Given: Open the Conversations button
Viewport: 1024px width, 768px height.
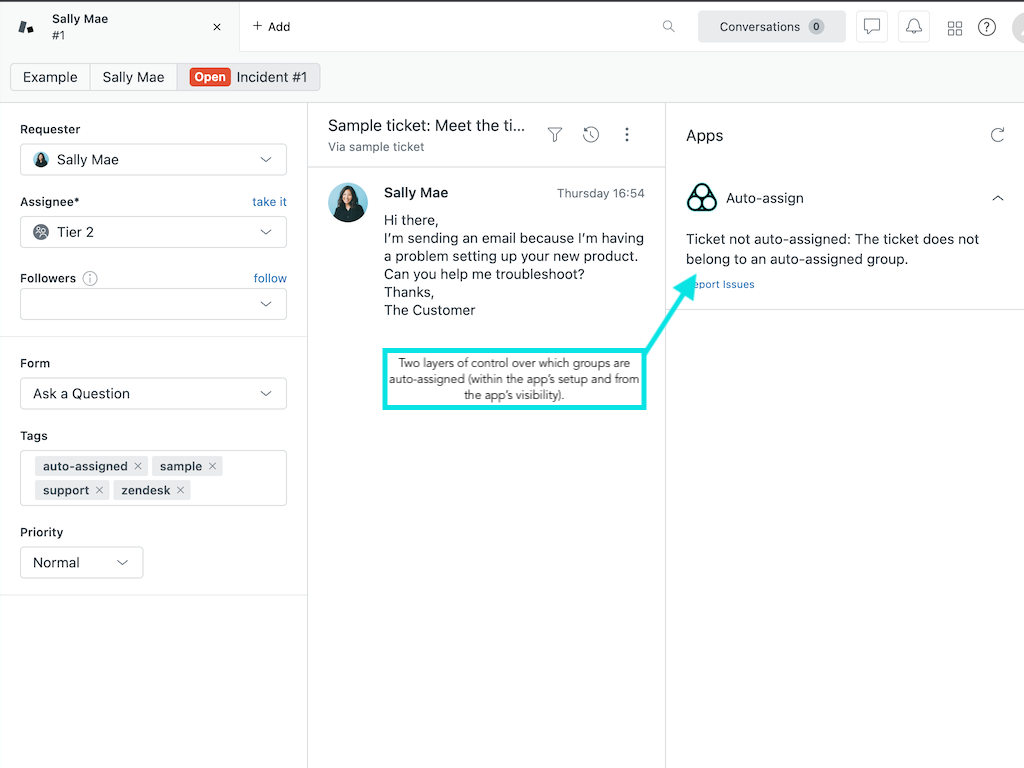Looking at the screenshot, I should [x=771, y=27].
